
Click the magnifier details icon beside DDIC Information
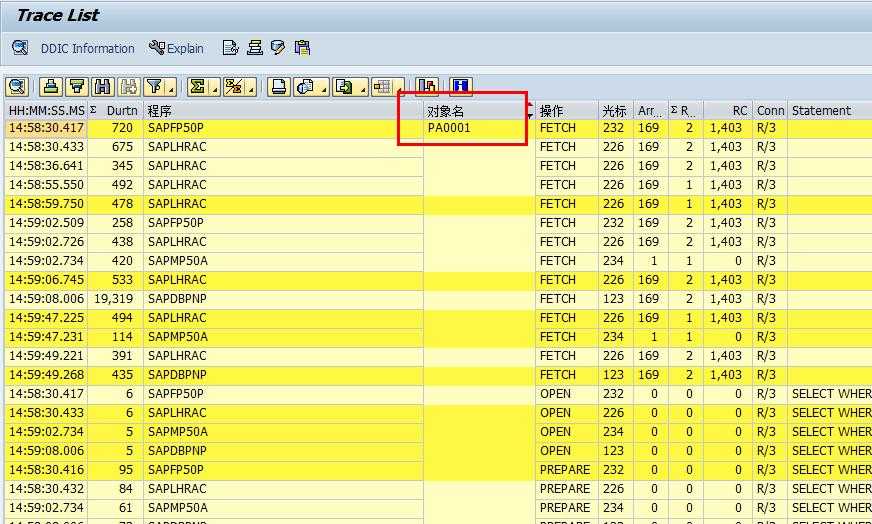(x=20, y=48)
